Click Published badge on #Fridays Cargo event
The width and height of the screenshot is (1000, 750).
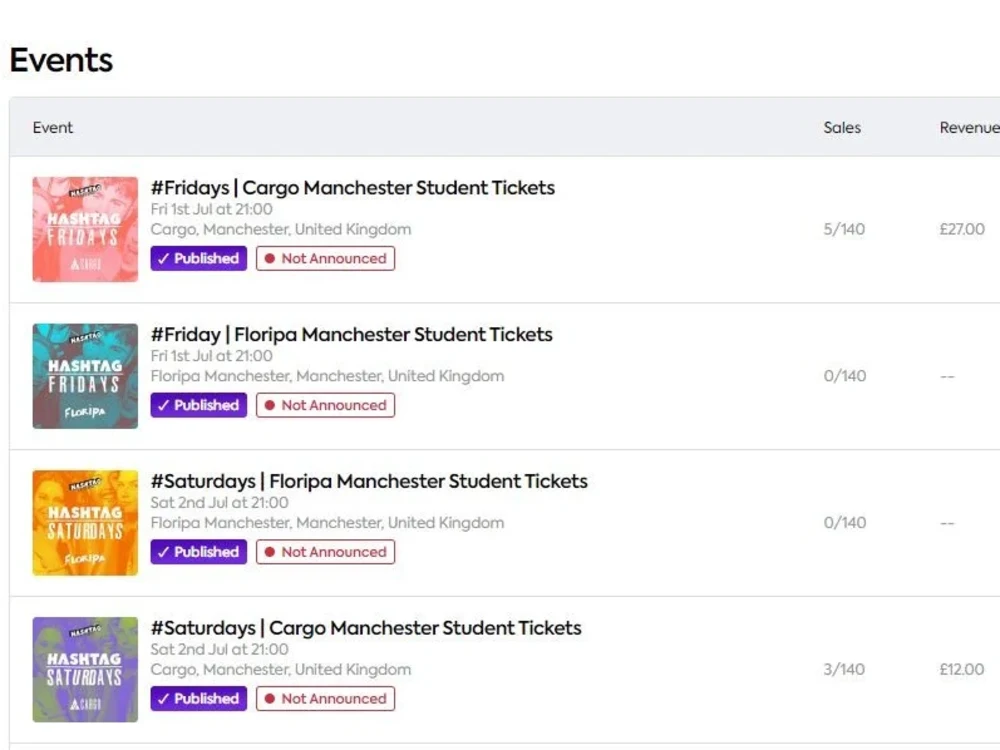pyautogui.click(x=198, y=258)
